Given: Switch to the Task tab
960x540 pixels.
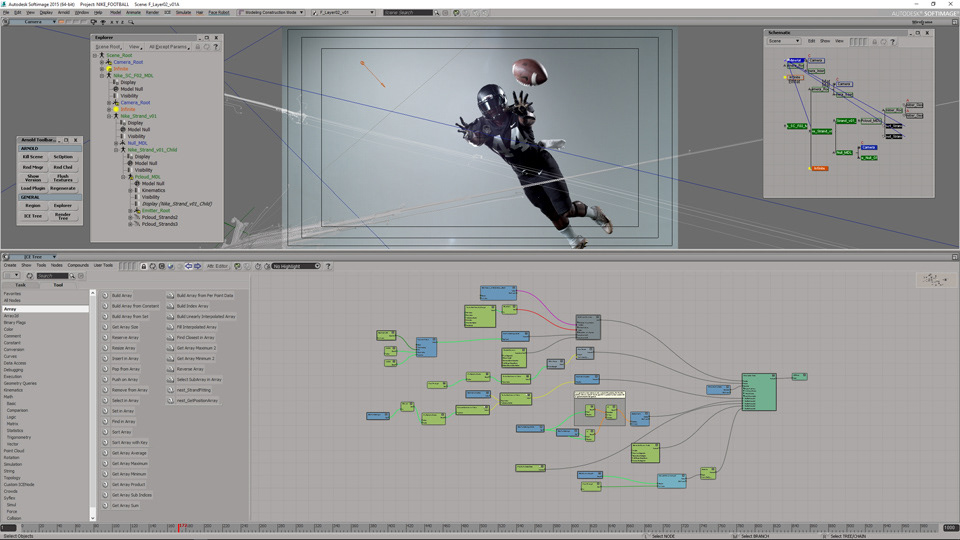Looking at the screenshot, I should tap(20, 285).
